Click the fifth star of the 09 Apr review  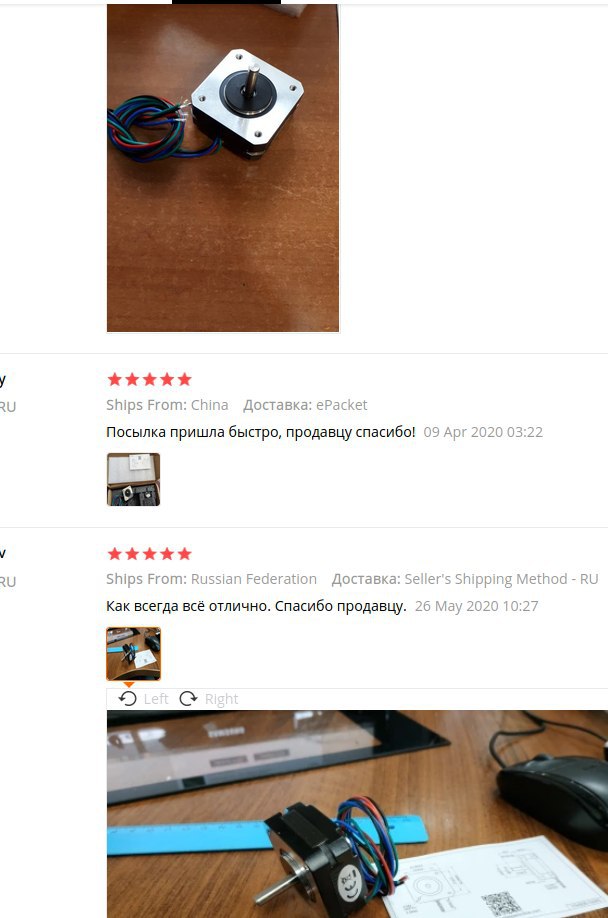(x=184, y=379)
